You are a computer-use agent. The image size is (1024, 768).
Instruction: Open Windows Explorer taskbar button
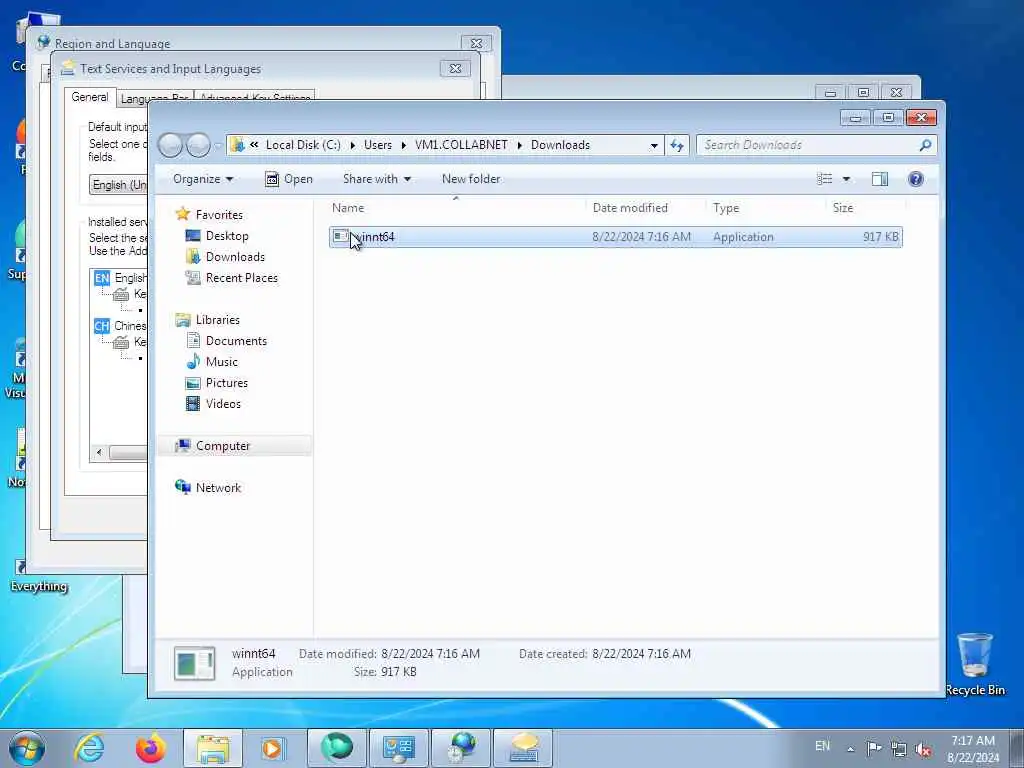(x=213, y=748)
